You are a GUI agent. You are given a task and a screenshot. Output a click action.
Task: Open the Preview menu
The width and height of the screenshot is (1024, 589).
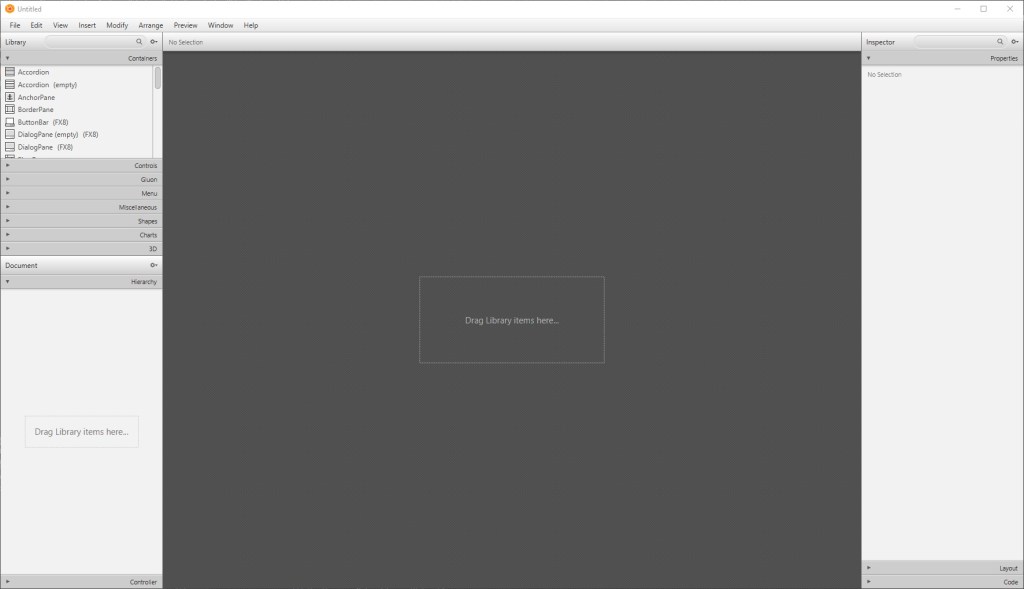185,25
